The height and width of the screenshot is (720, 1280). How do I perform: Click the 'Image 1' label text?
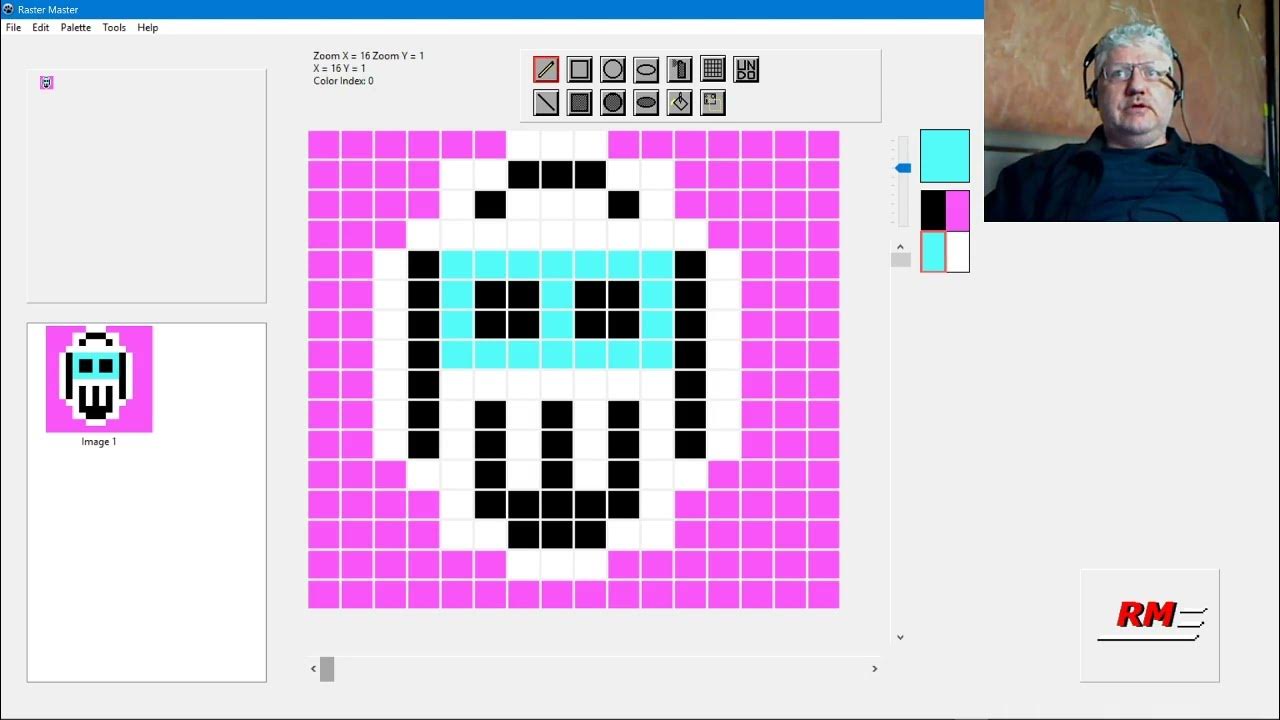[99, 441]
